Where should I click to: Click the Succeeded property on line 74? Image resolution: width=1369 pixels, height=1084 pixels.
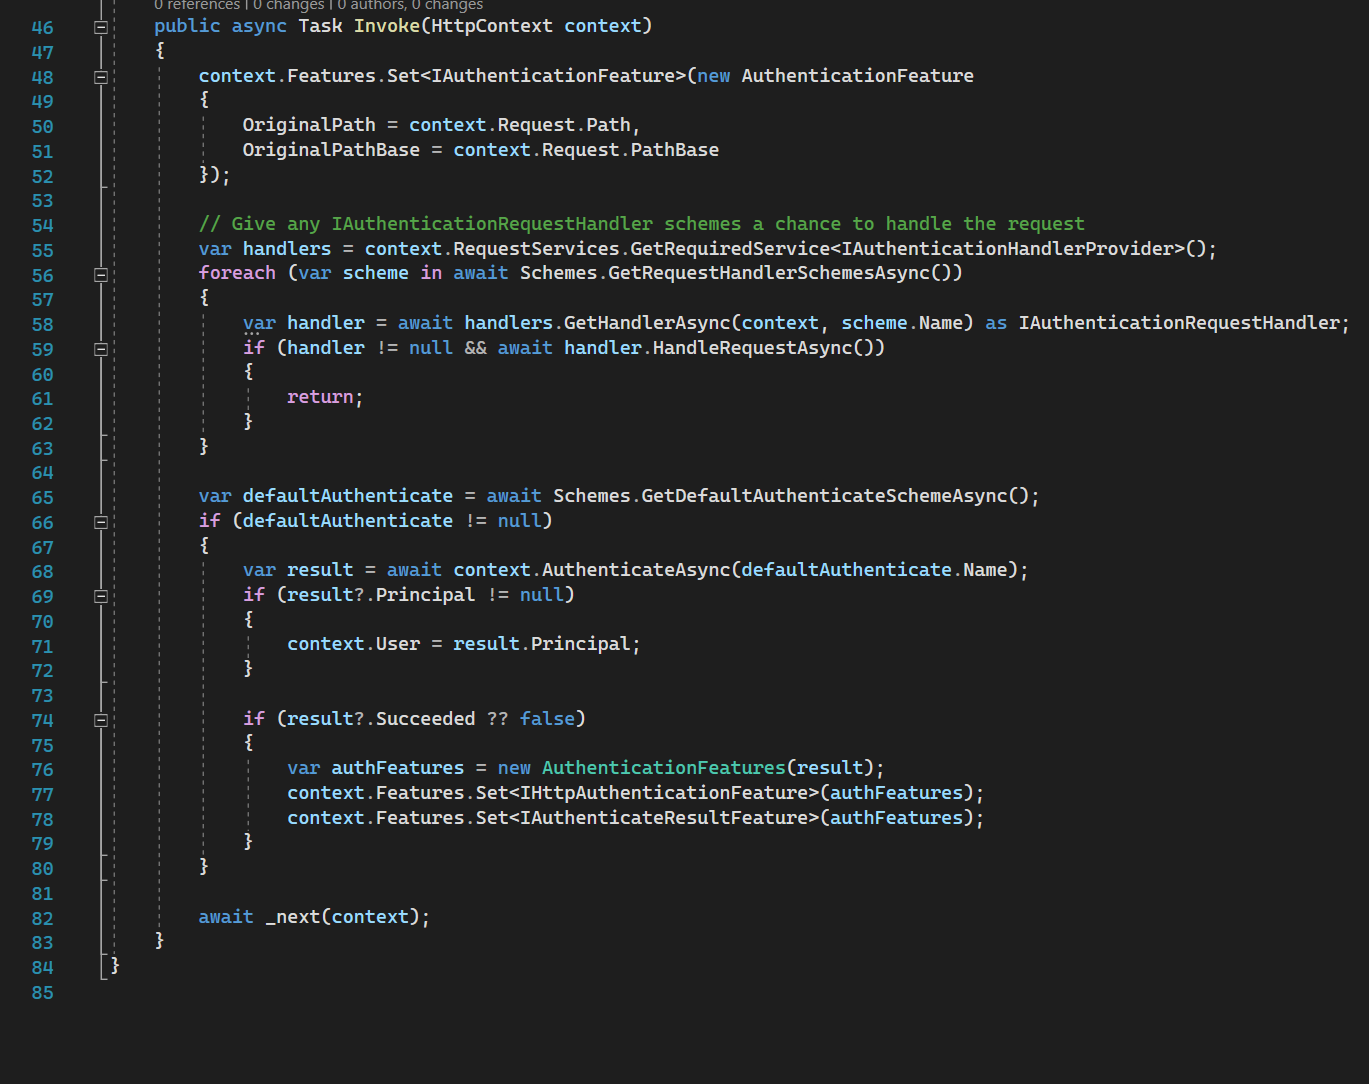coord(425,719)
